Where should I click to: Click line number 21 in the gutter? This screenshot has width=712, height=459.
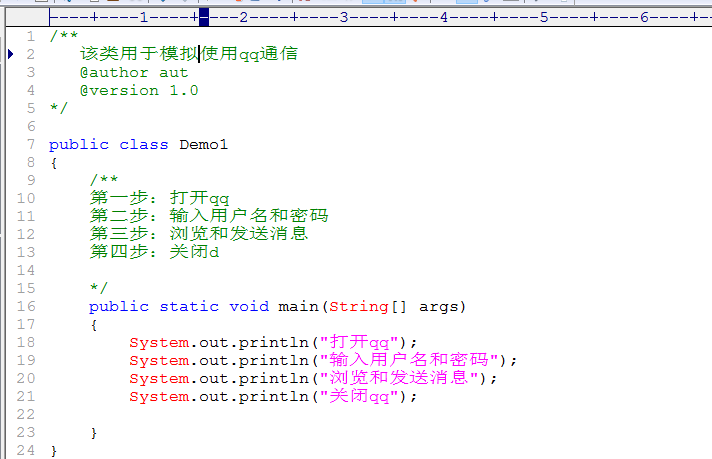coord(26,396)
